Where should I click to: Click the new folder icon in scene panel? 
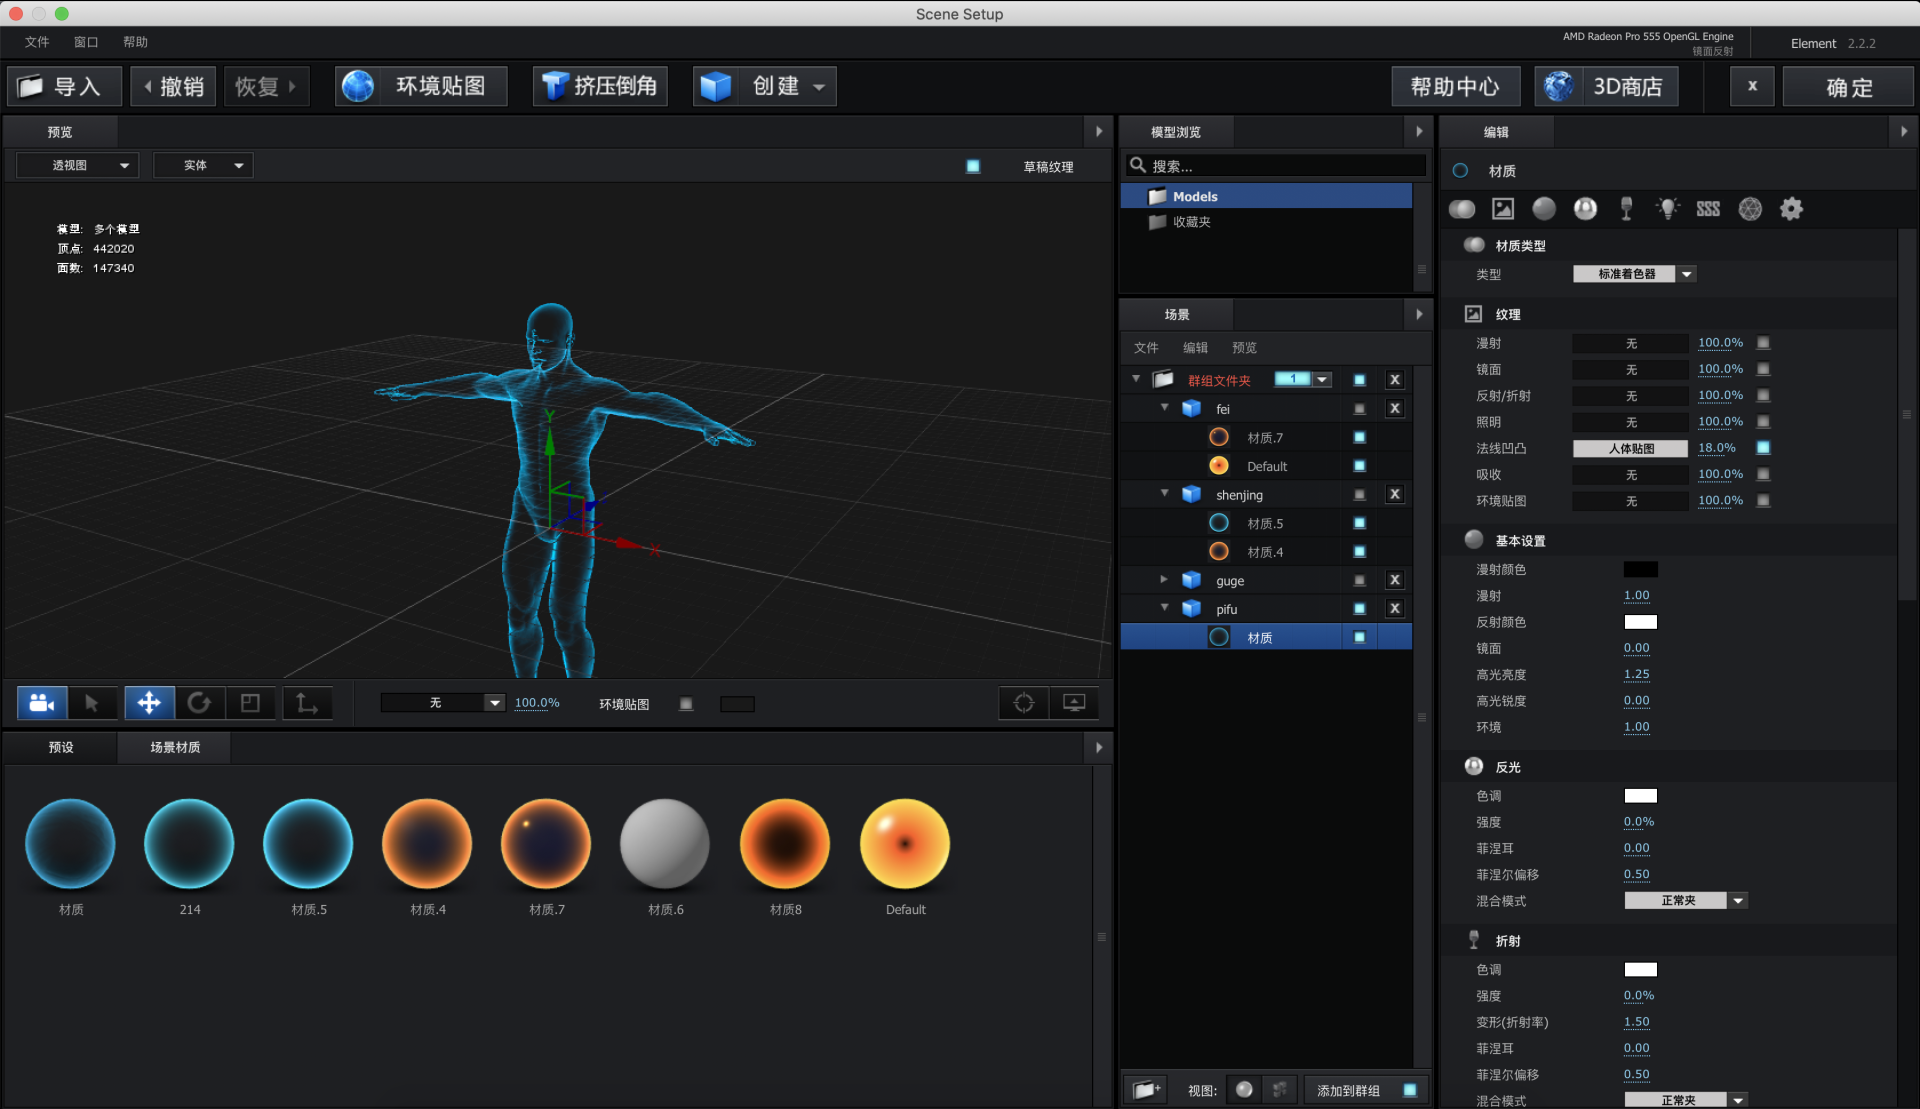1146,1090
